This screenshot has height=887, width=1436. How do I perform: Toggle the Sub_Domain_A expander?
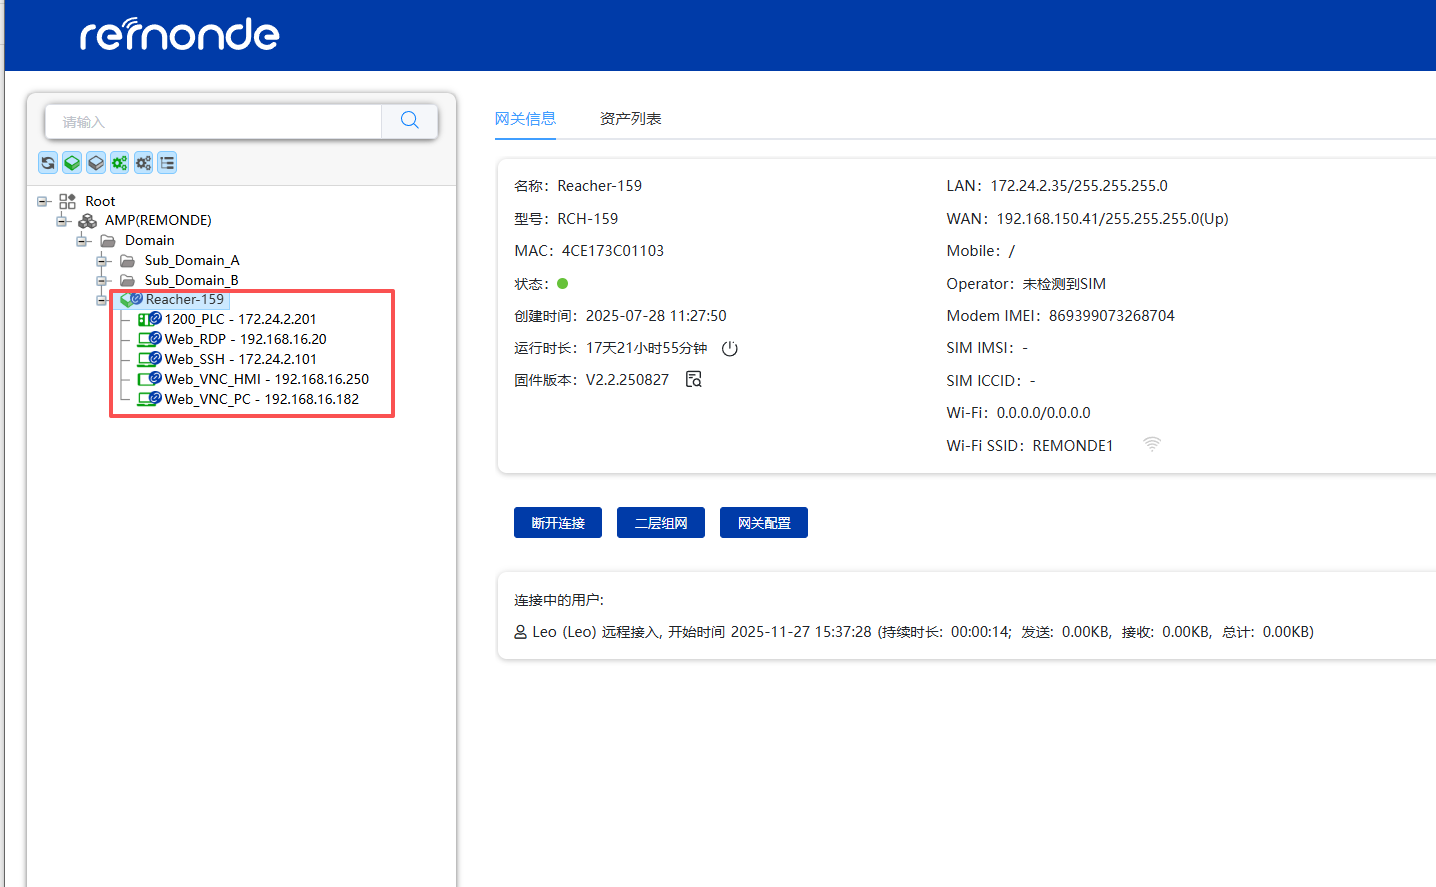pyautogui.click(x=102, y=261)
